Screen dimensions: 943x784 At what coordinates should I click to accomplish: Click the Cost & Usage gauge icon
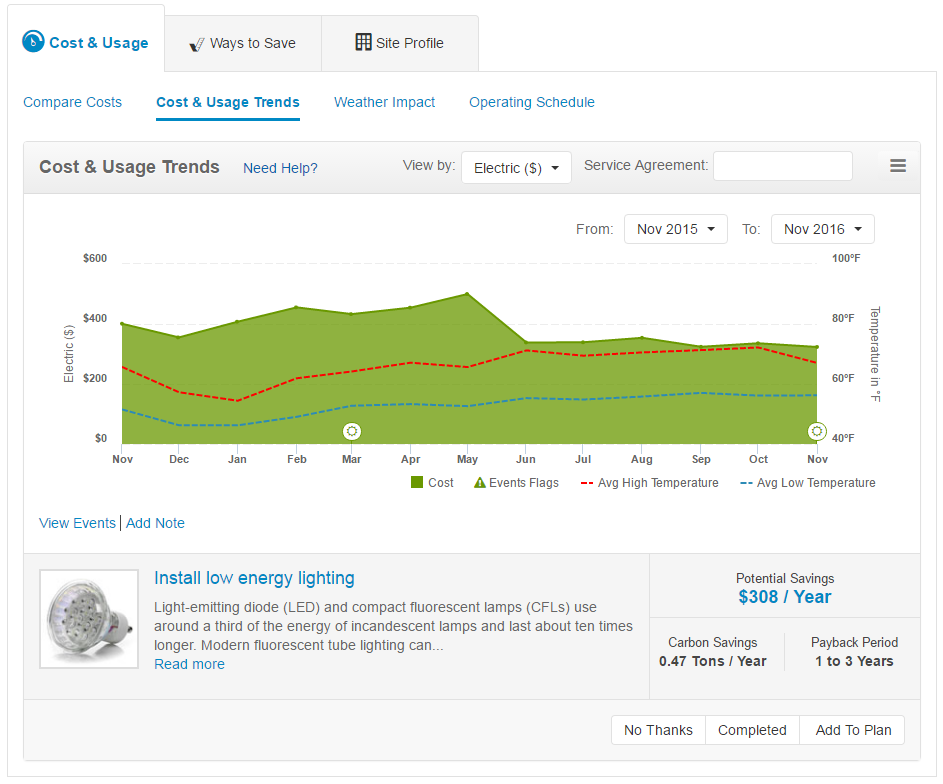tap(34, 42)
